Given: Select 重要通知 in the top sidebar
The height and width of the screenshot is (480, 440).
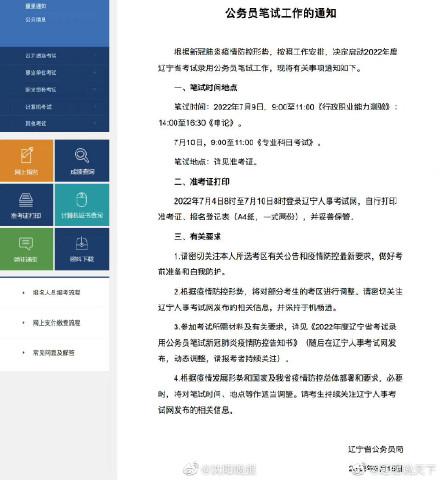Looking at the screenshot, I should coord(36,6).
